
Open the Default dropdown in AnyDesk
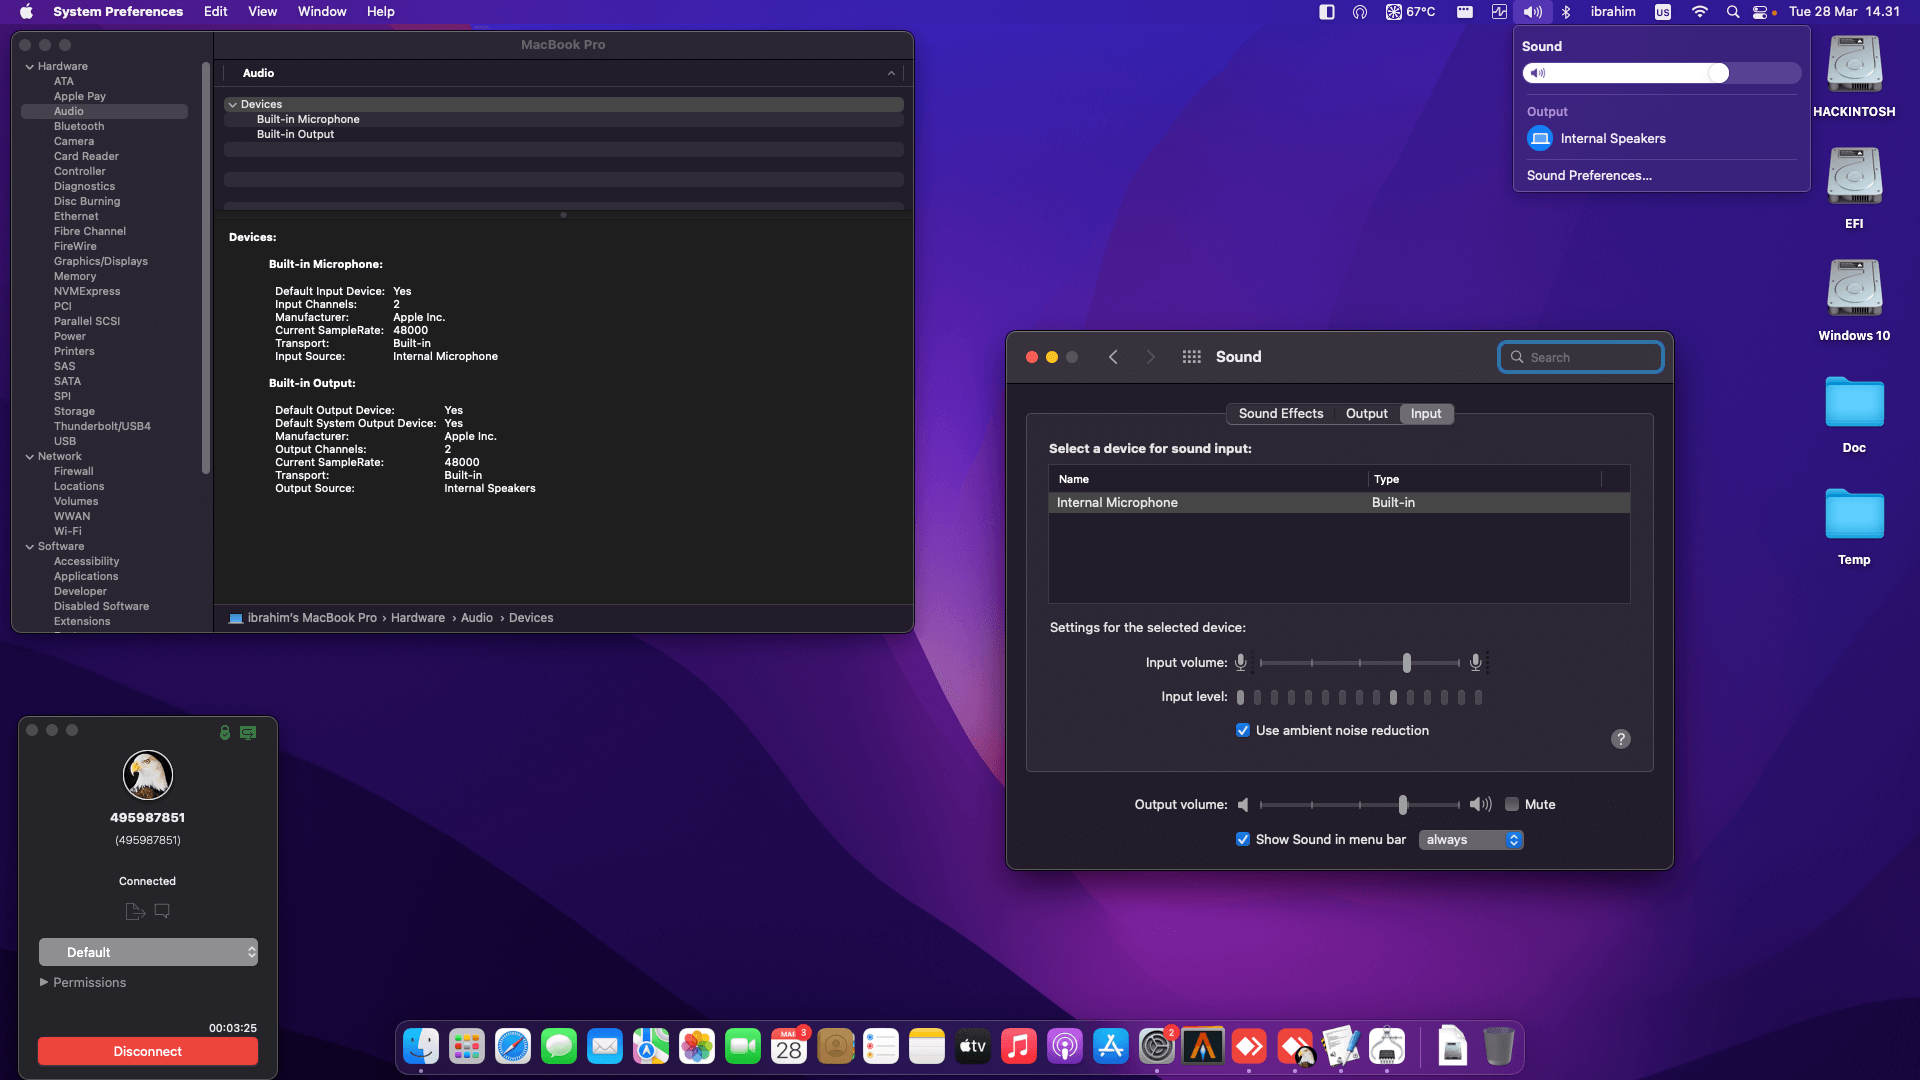(x=148, y=952)
